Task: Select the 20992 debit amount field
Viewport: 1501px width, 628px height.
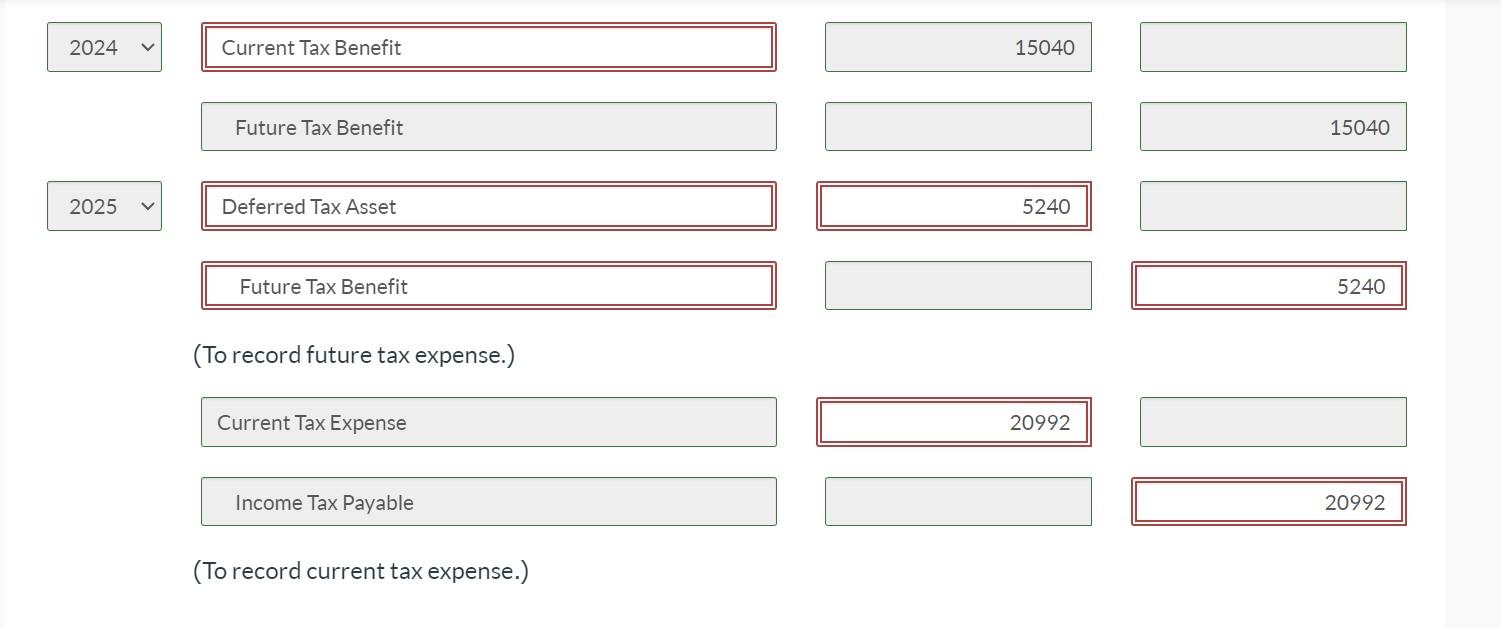Action: pos(954,421)
